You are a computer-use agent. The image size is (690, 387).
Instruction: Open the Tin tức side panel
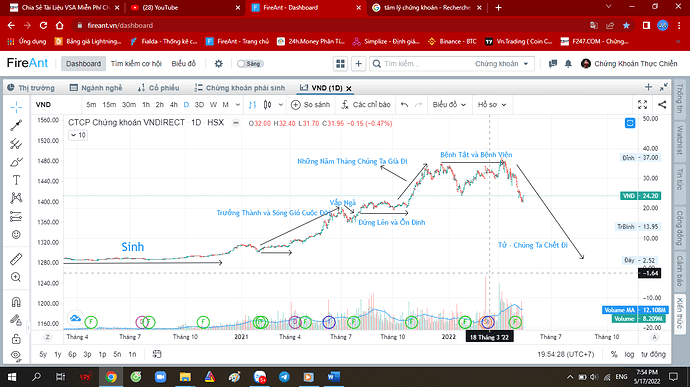680,179
